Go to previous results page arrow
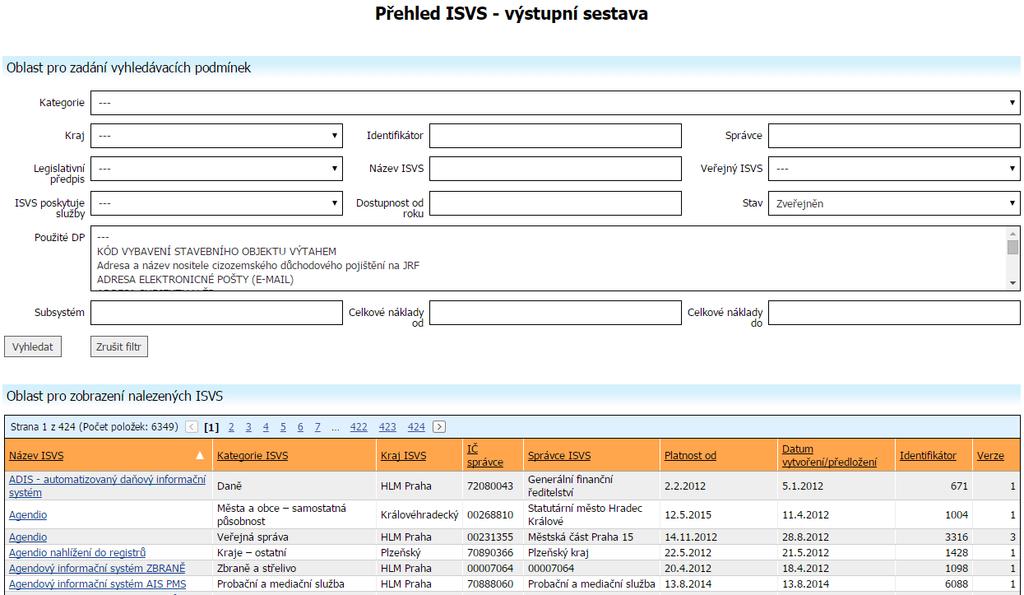Image resolution: width=1024 pixels, height=595 pixels. pos(191,426)
